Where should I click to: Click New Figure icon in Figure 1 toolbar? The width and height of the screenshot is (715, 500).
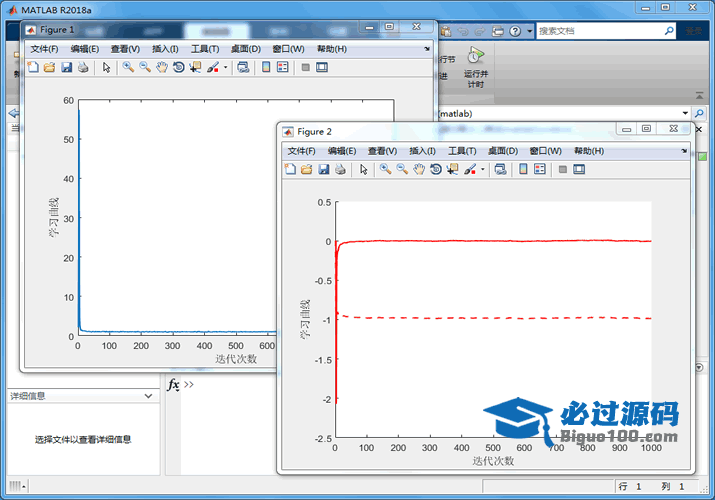coord(33,67)
